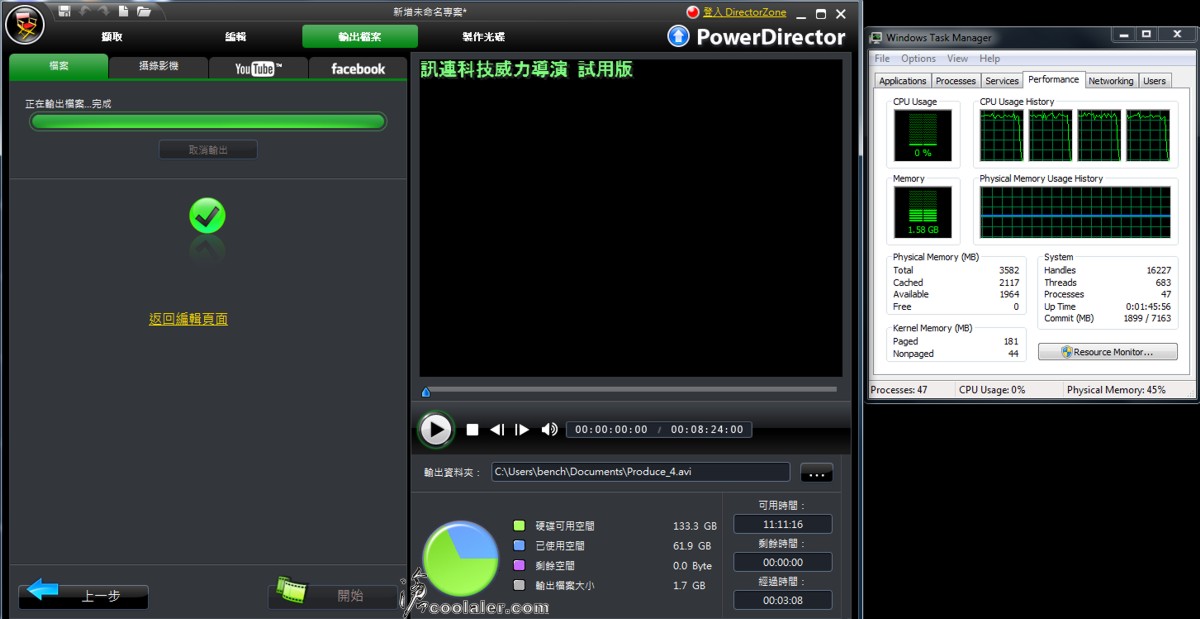Open the 製作光碟 module tab
The image size is (1200, 619).
coord(484,37)
